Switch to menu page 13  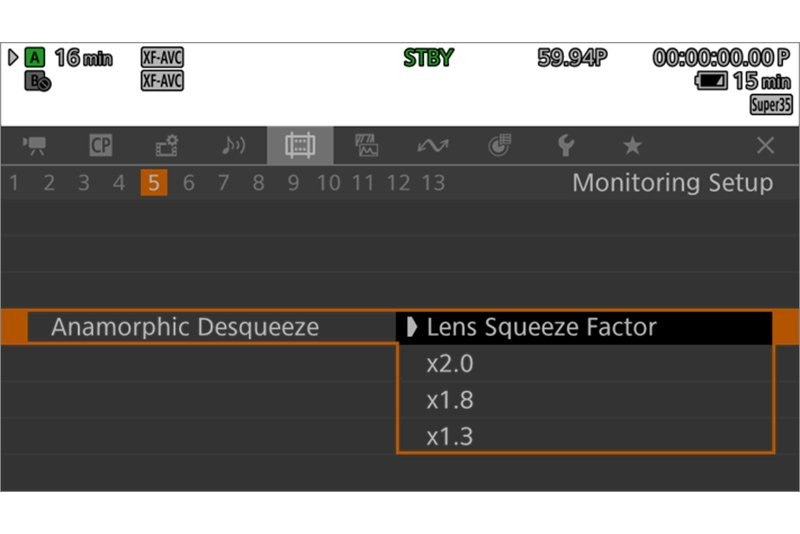[x=433, y=183]
